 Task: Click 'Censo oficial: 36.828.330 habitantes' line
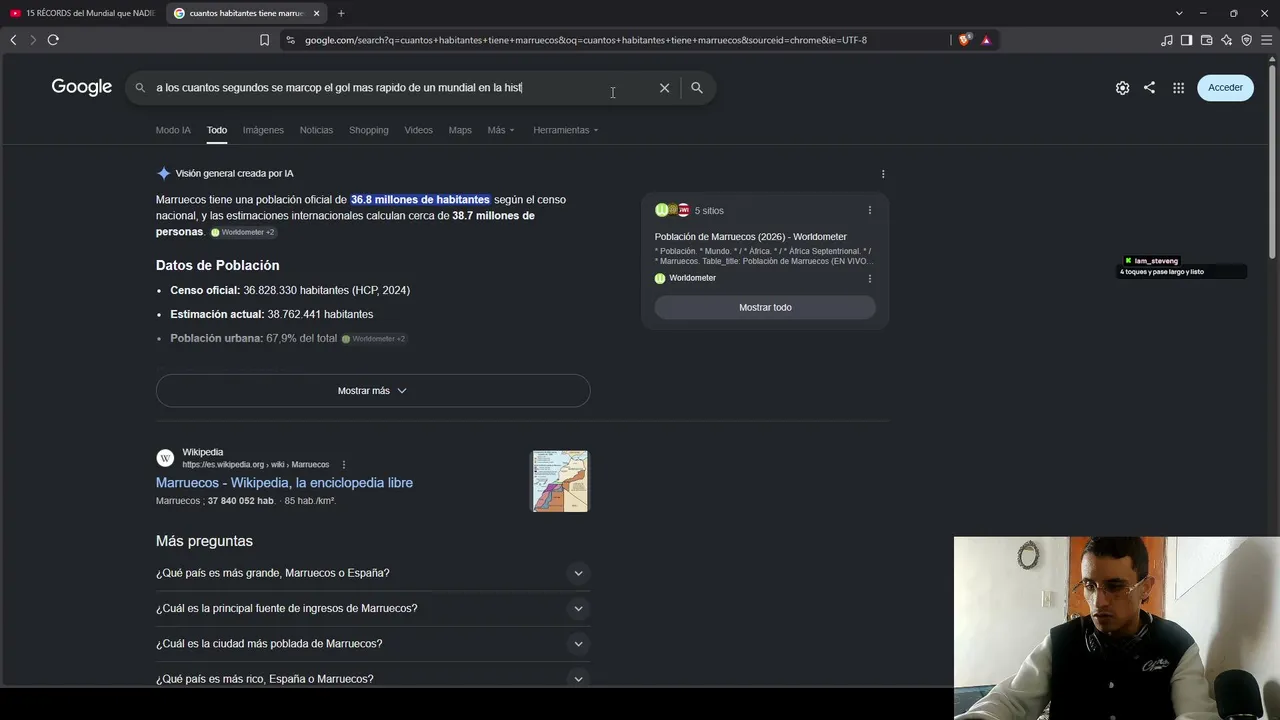point(290,290)
